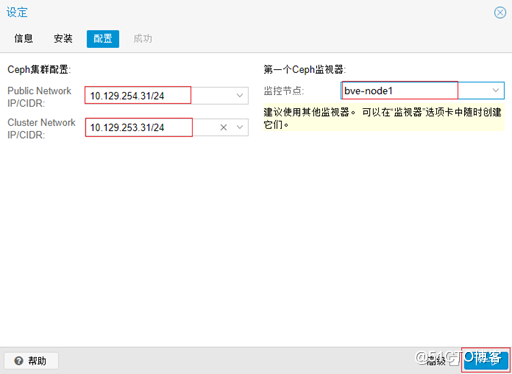Switch to the 信息 tab
Viewport: 512px width, 374px height.
point(23,39)
